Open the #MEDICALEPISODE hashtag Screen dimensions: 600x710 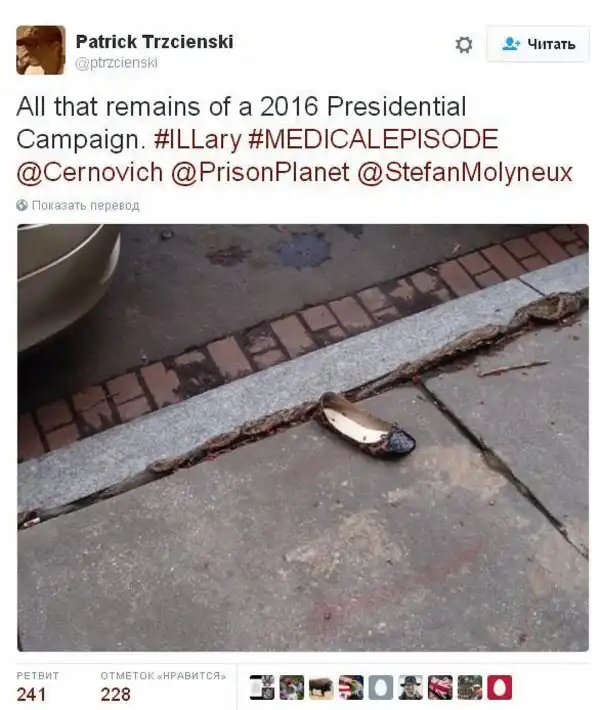[x=373, y=139]
